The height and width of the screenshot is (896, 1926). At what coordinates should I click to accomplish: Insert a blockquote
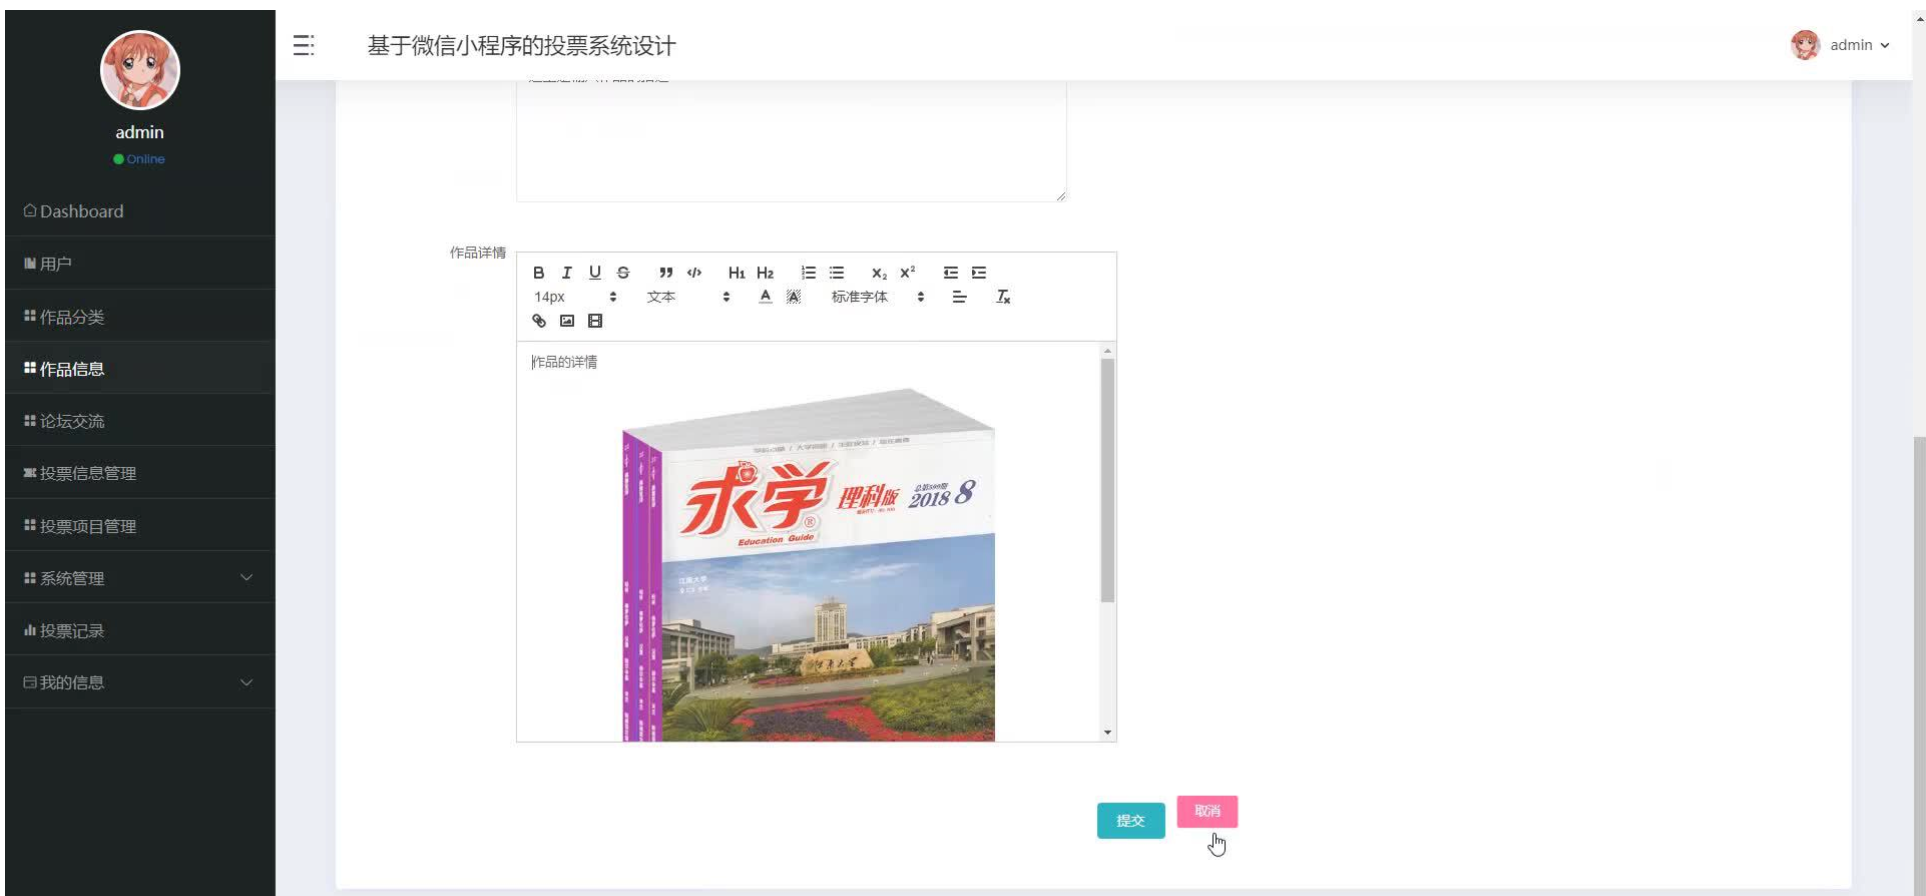(666, 273)
